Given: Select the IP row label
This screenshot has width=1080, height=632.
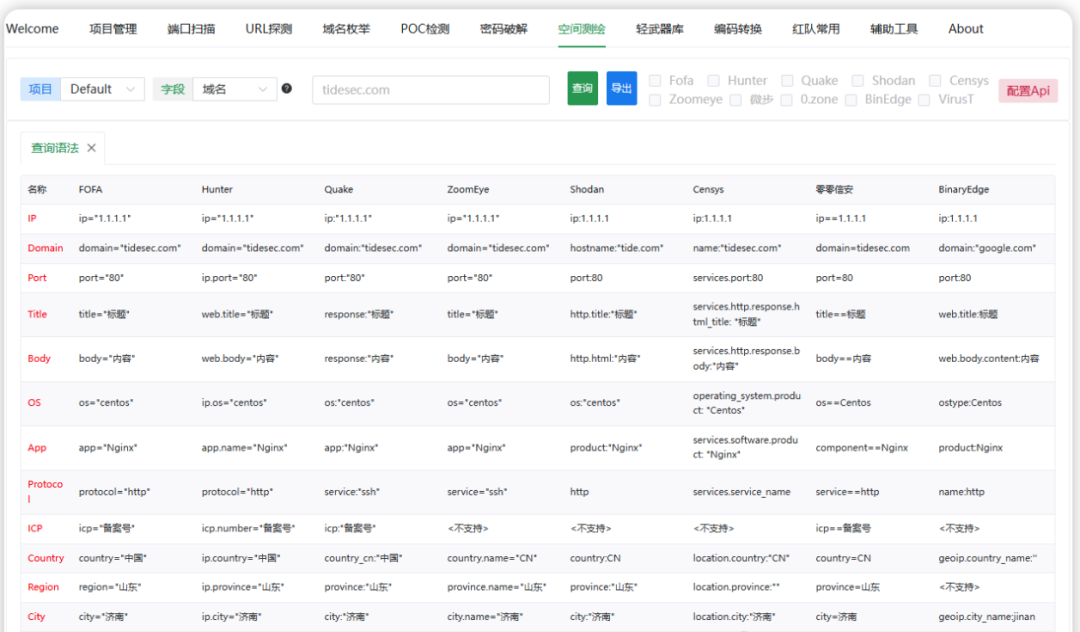Looking at the screenshot, I should click(32, 218).
